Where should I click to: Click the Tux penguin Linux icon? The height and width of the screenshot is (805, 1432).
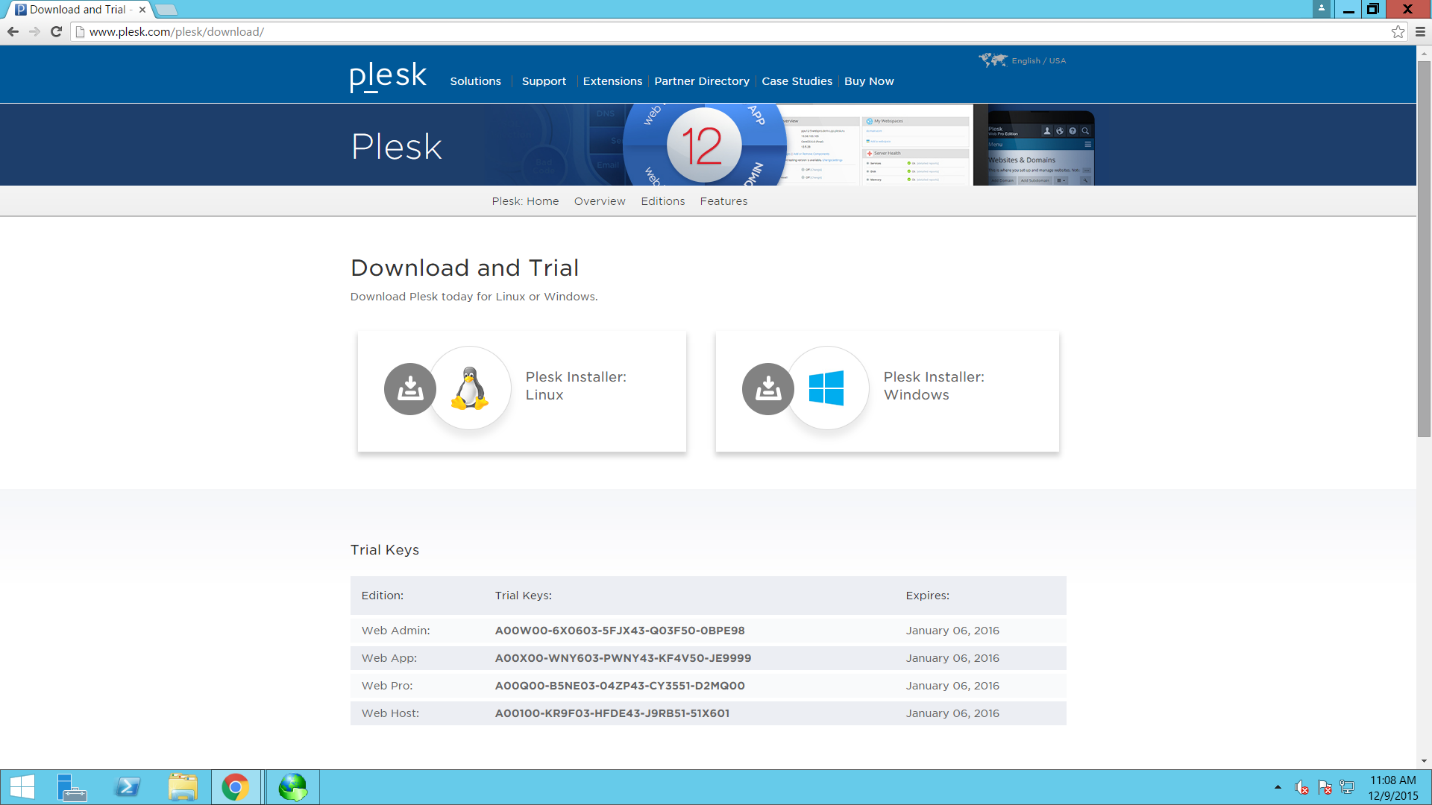point(469,388)
